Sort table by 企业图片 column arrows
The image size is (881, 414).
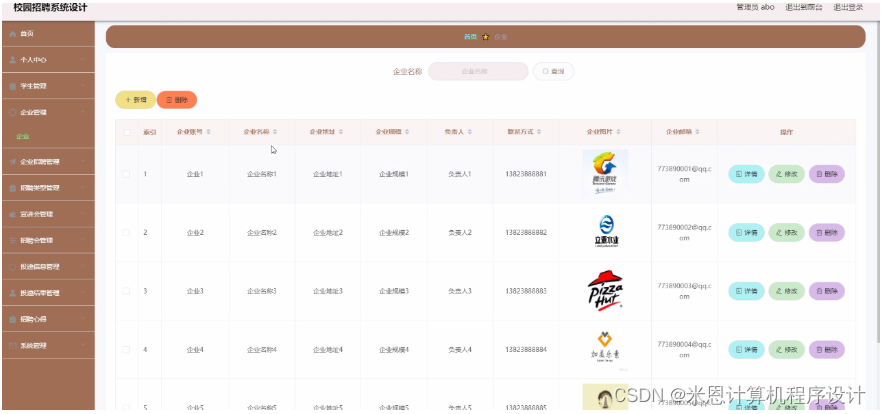click(x=618, y=132)
